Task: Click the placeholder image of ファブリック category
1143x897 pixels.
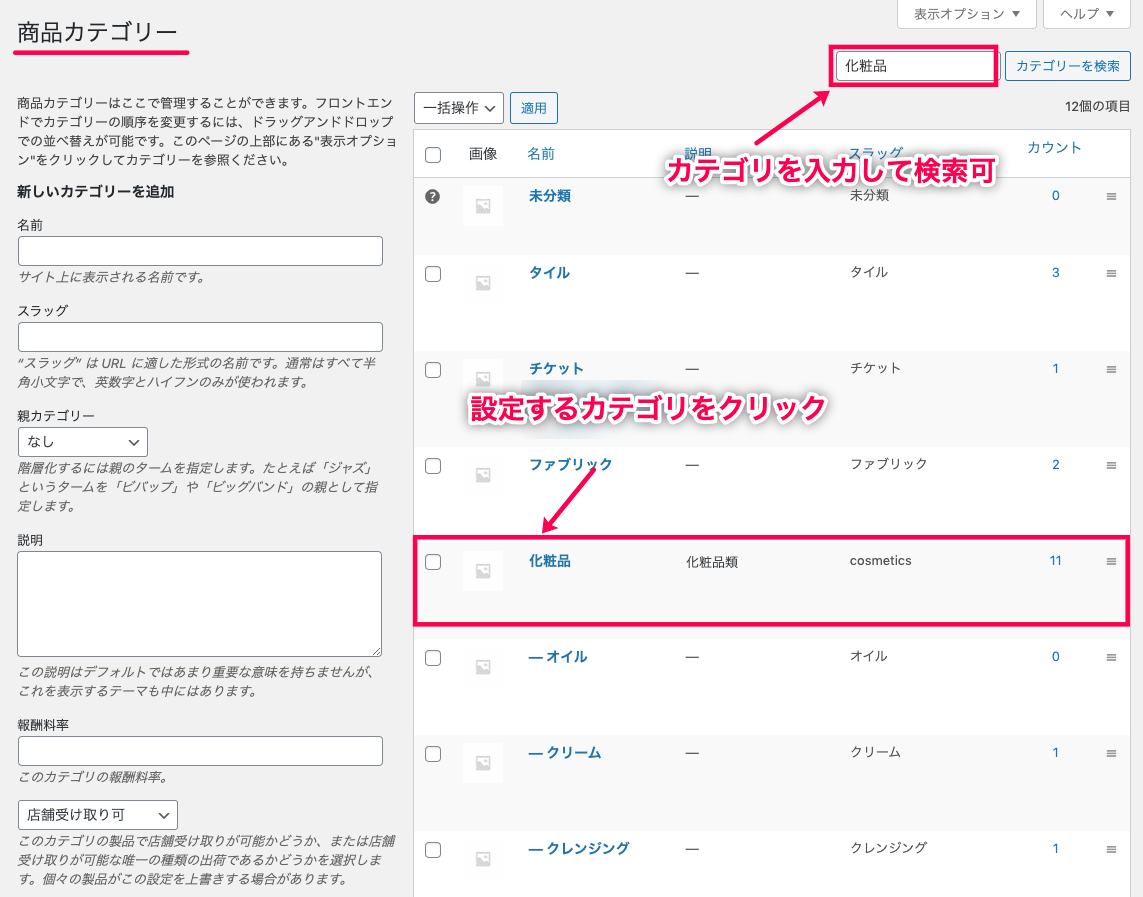Action: pyautogui.click(x=483, y=475)
